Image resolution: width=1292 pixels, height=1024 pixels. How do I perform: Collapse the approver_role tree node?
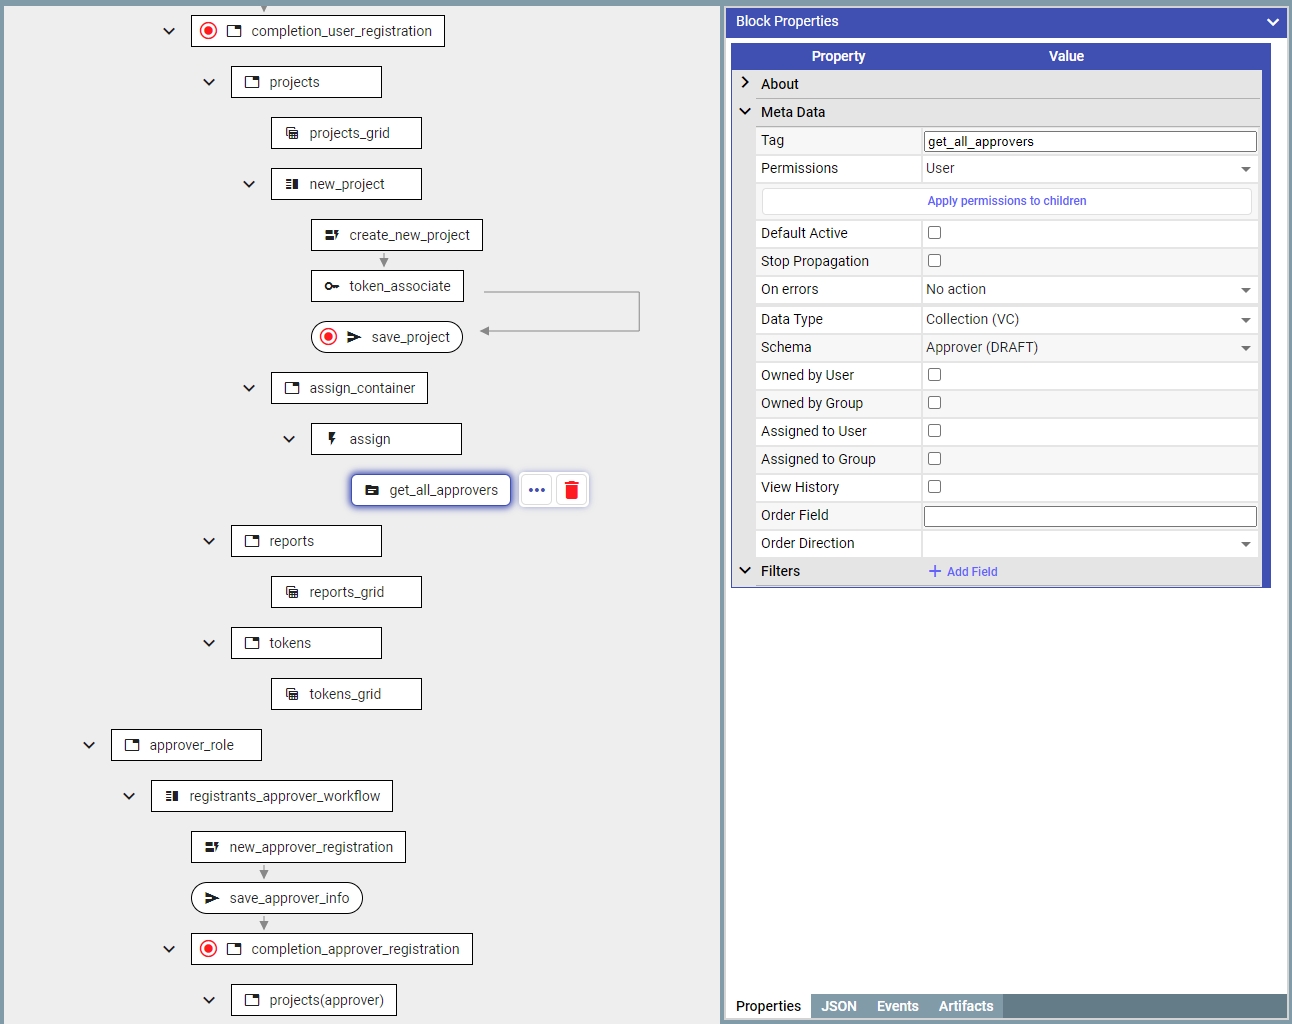89,745
